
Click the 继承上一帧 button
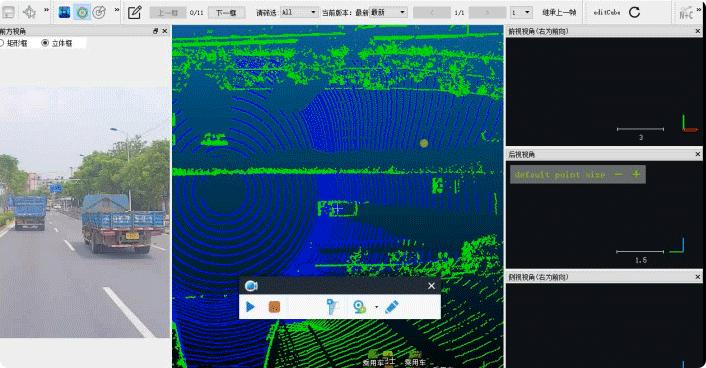[559, 12]
